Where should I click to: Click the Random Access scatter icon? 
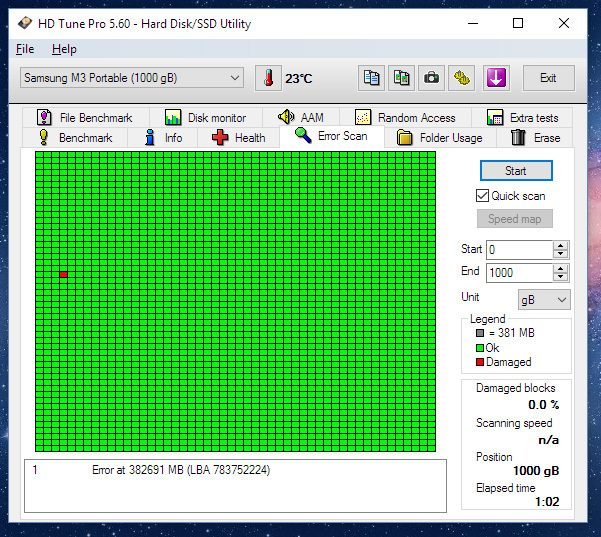tap(363, 117)
